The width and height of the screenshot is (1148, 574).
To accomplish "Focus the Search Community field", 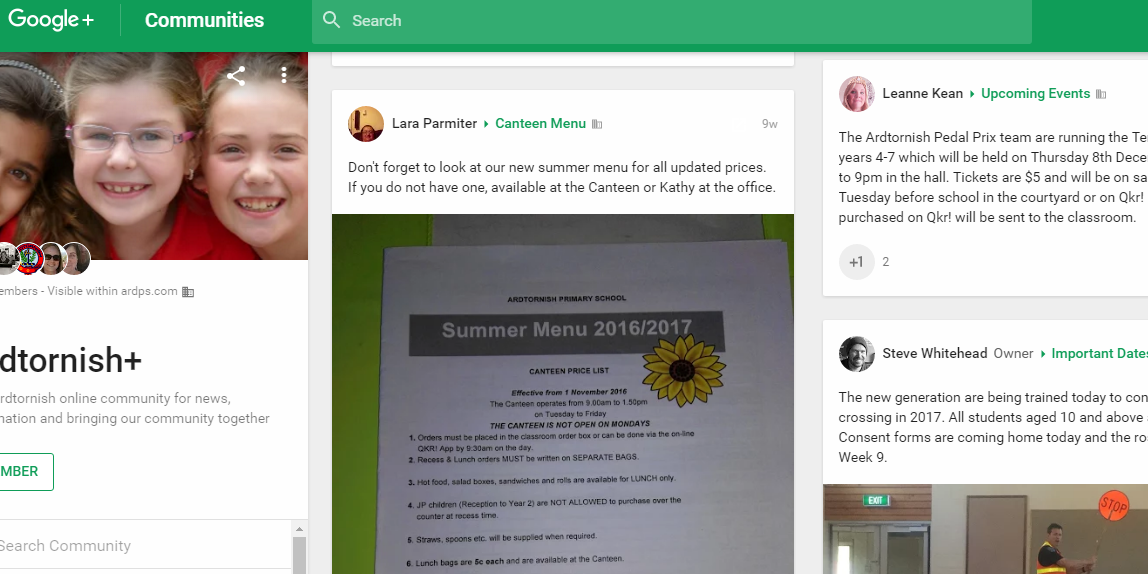I will 145,545.
